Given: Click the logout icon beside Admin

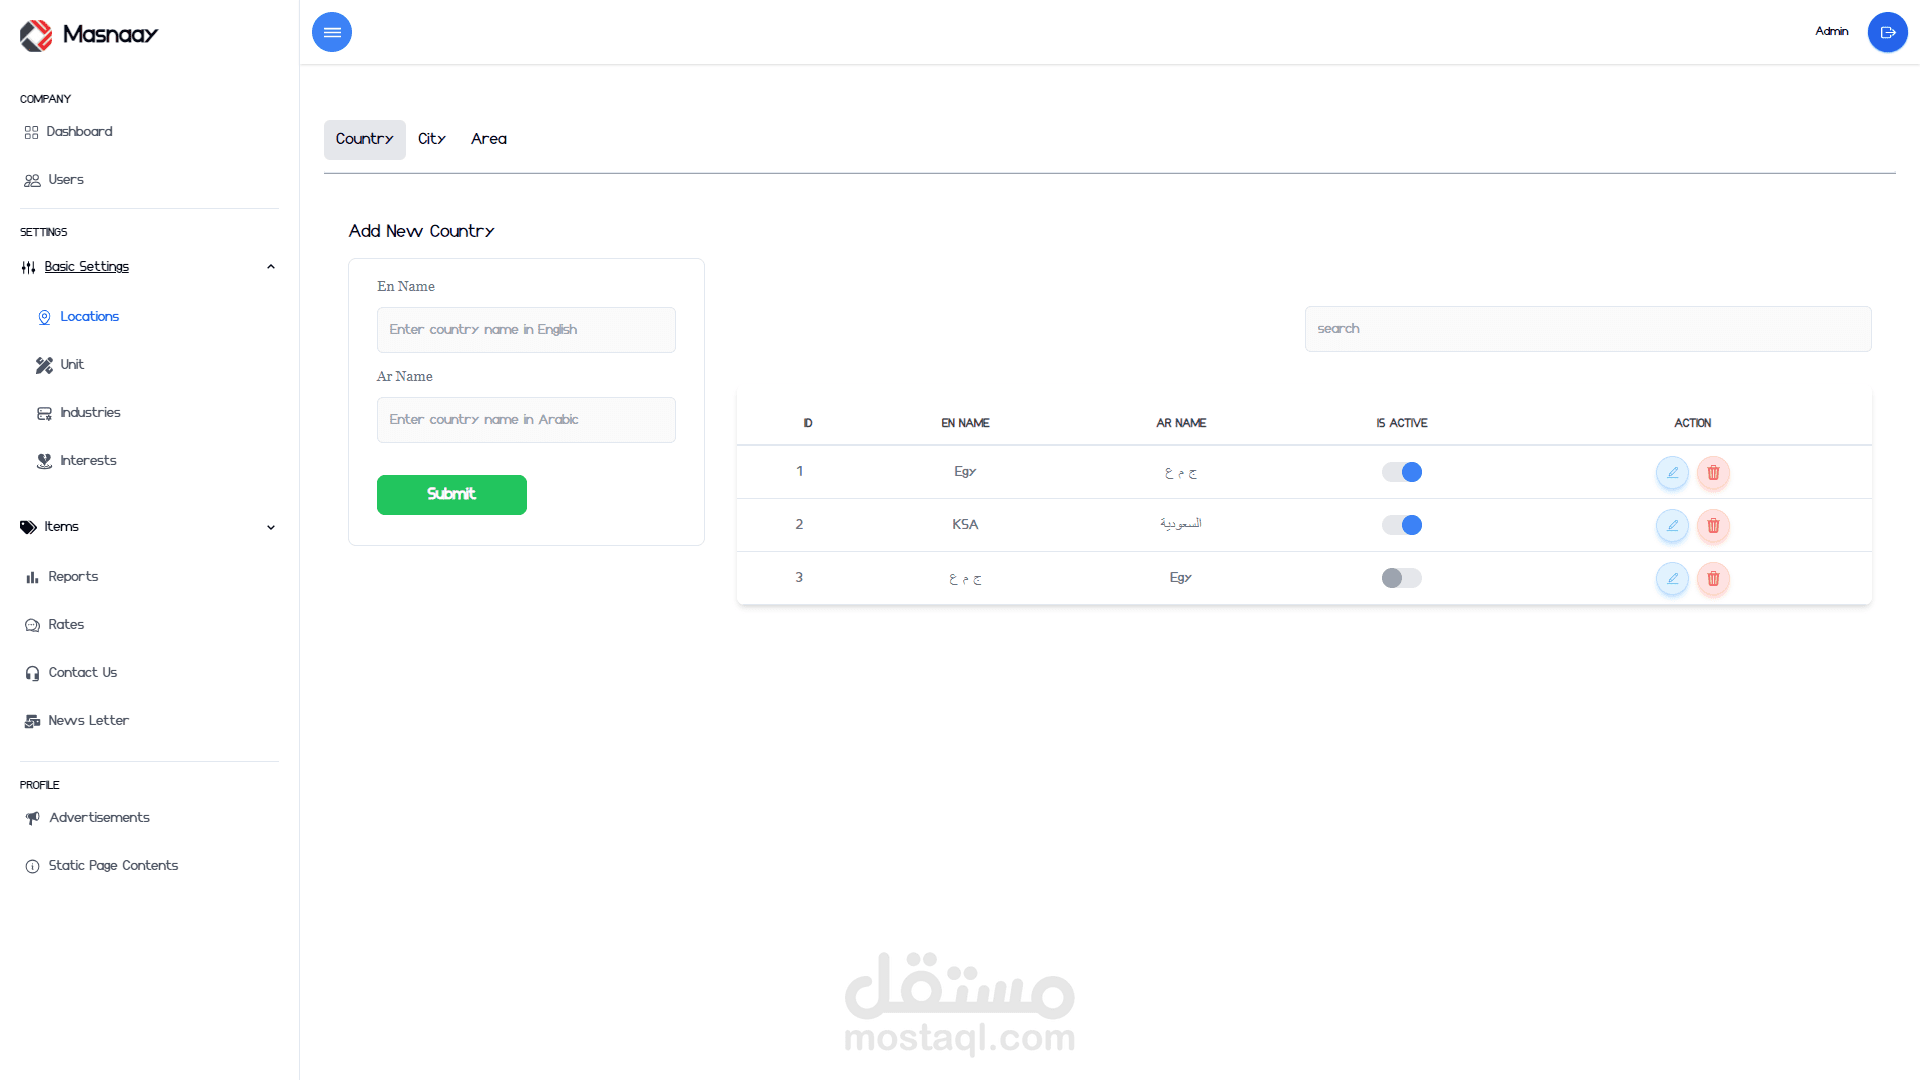Looking at the screenshot, I should (x=1887, y=32).
